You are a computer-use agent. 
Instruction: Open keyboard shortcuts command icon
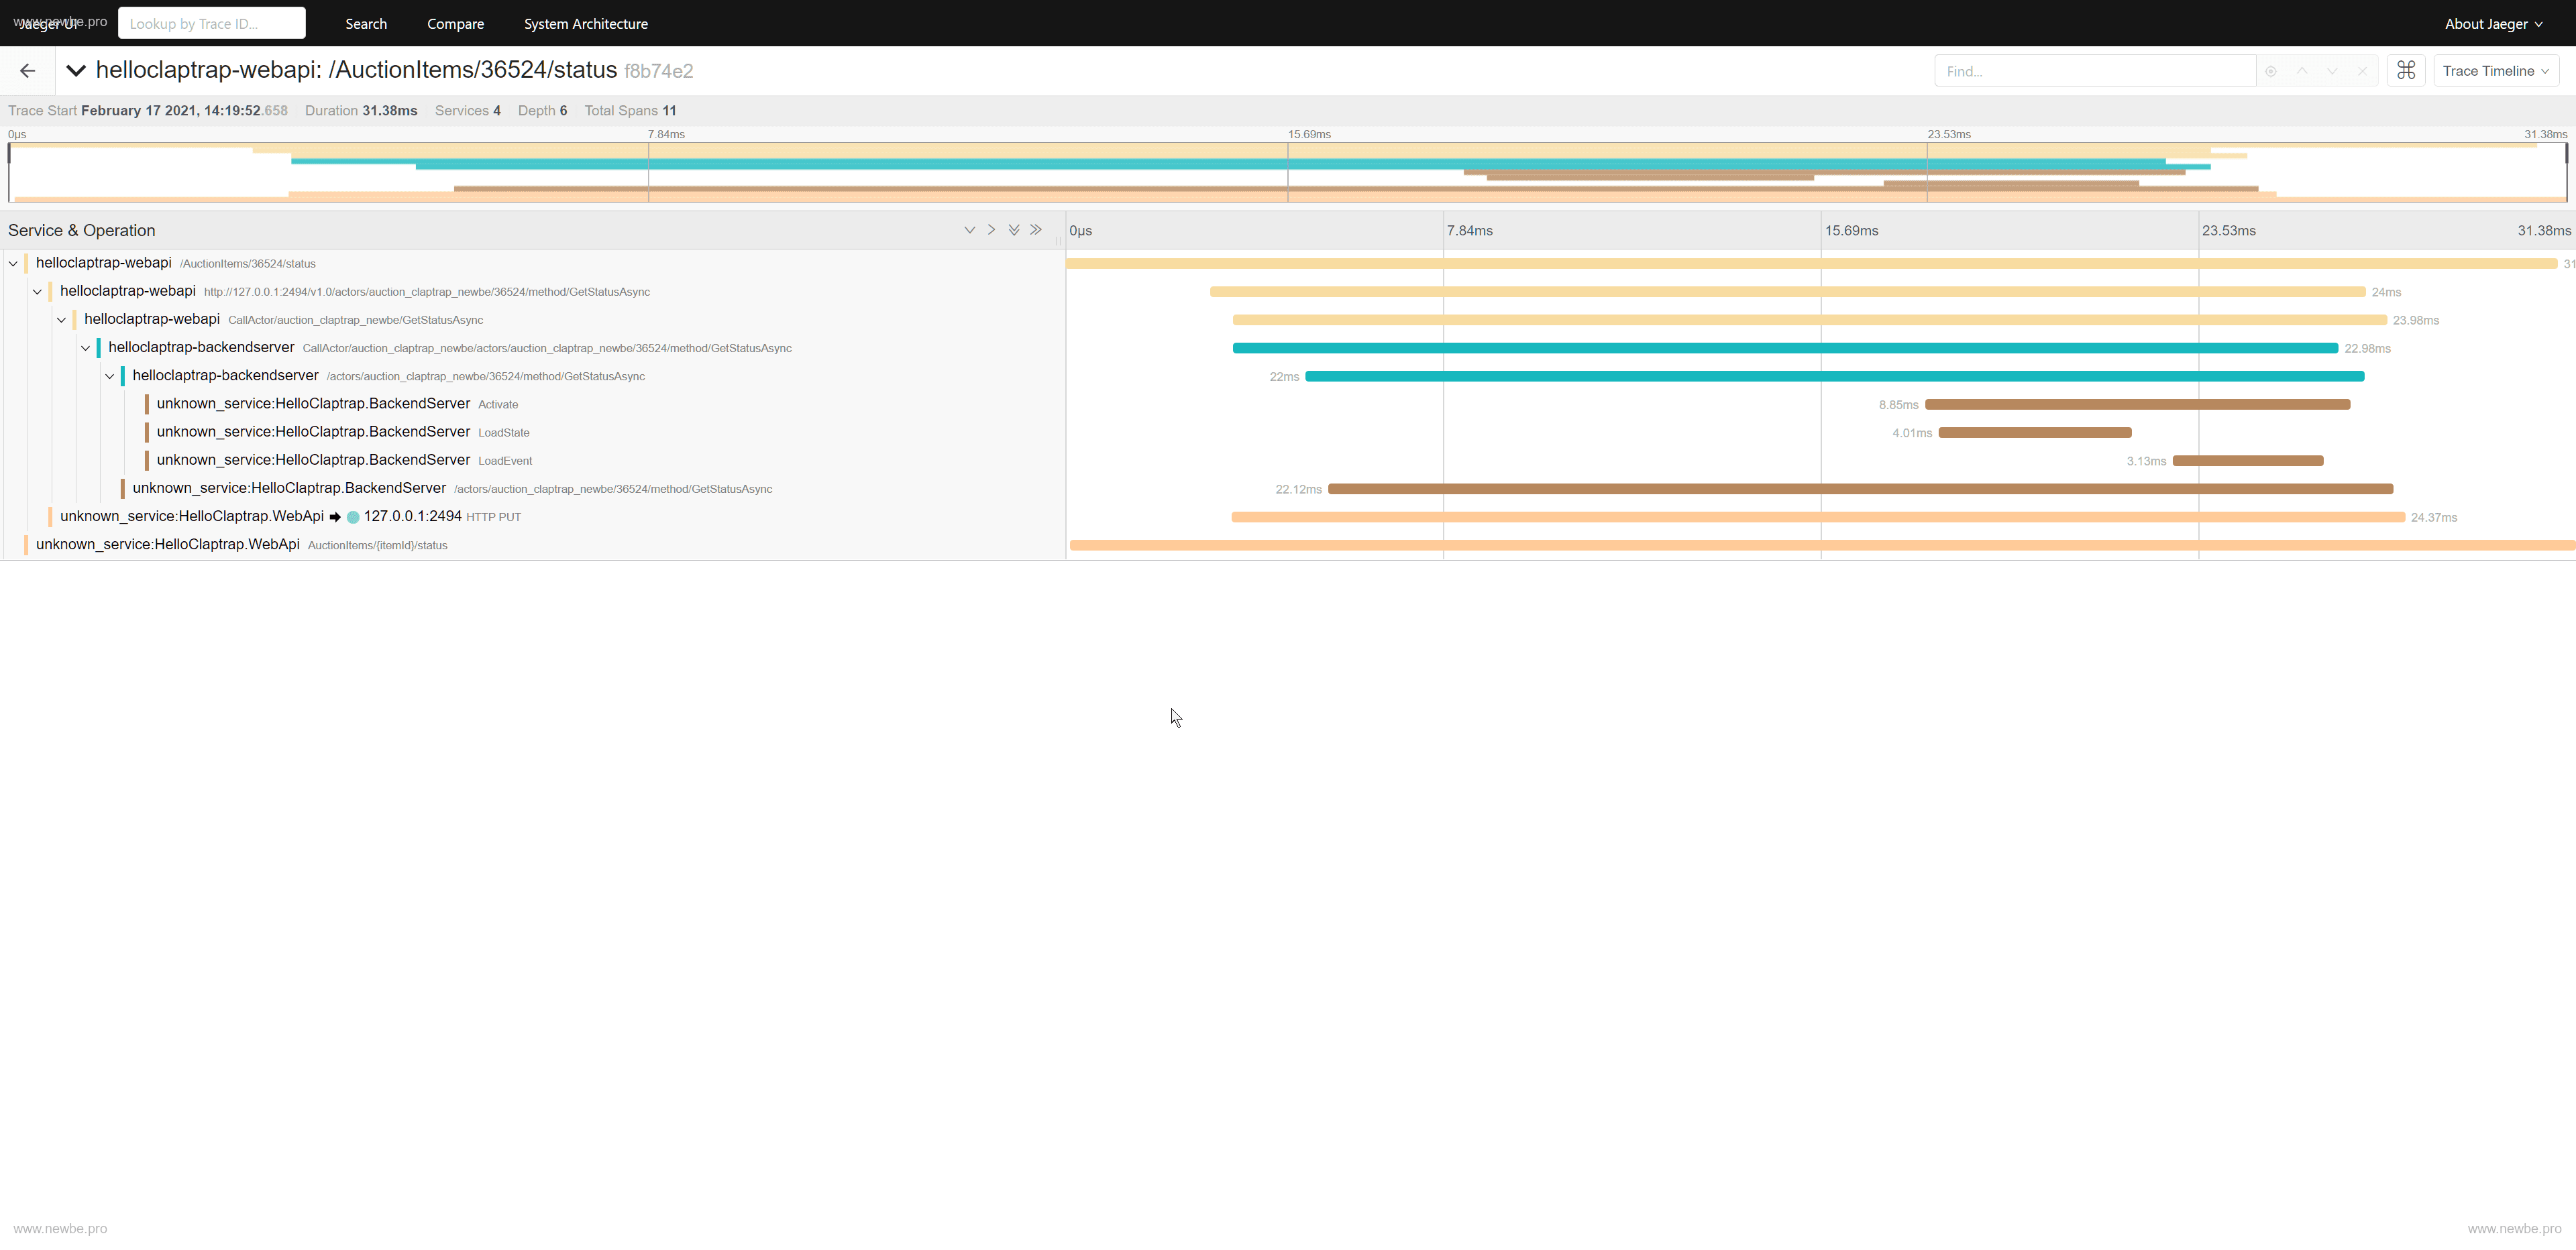pyautogui.click(x=2406, y=71)
